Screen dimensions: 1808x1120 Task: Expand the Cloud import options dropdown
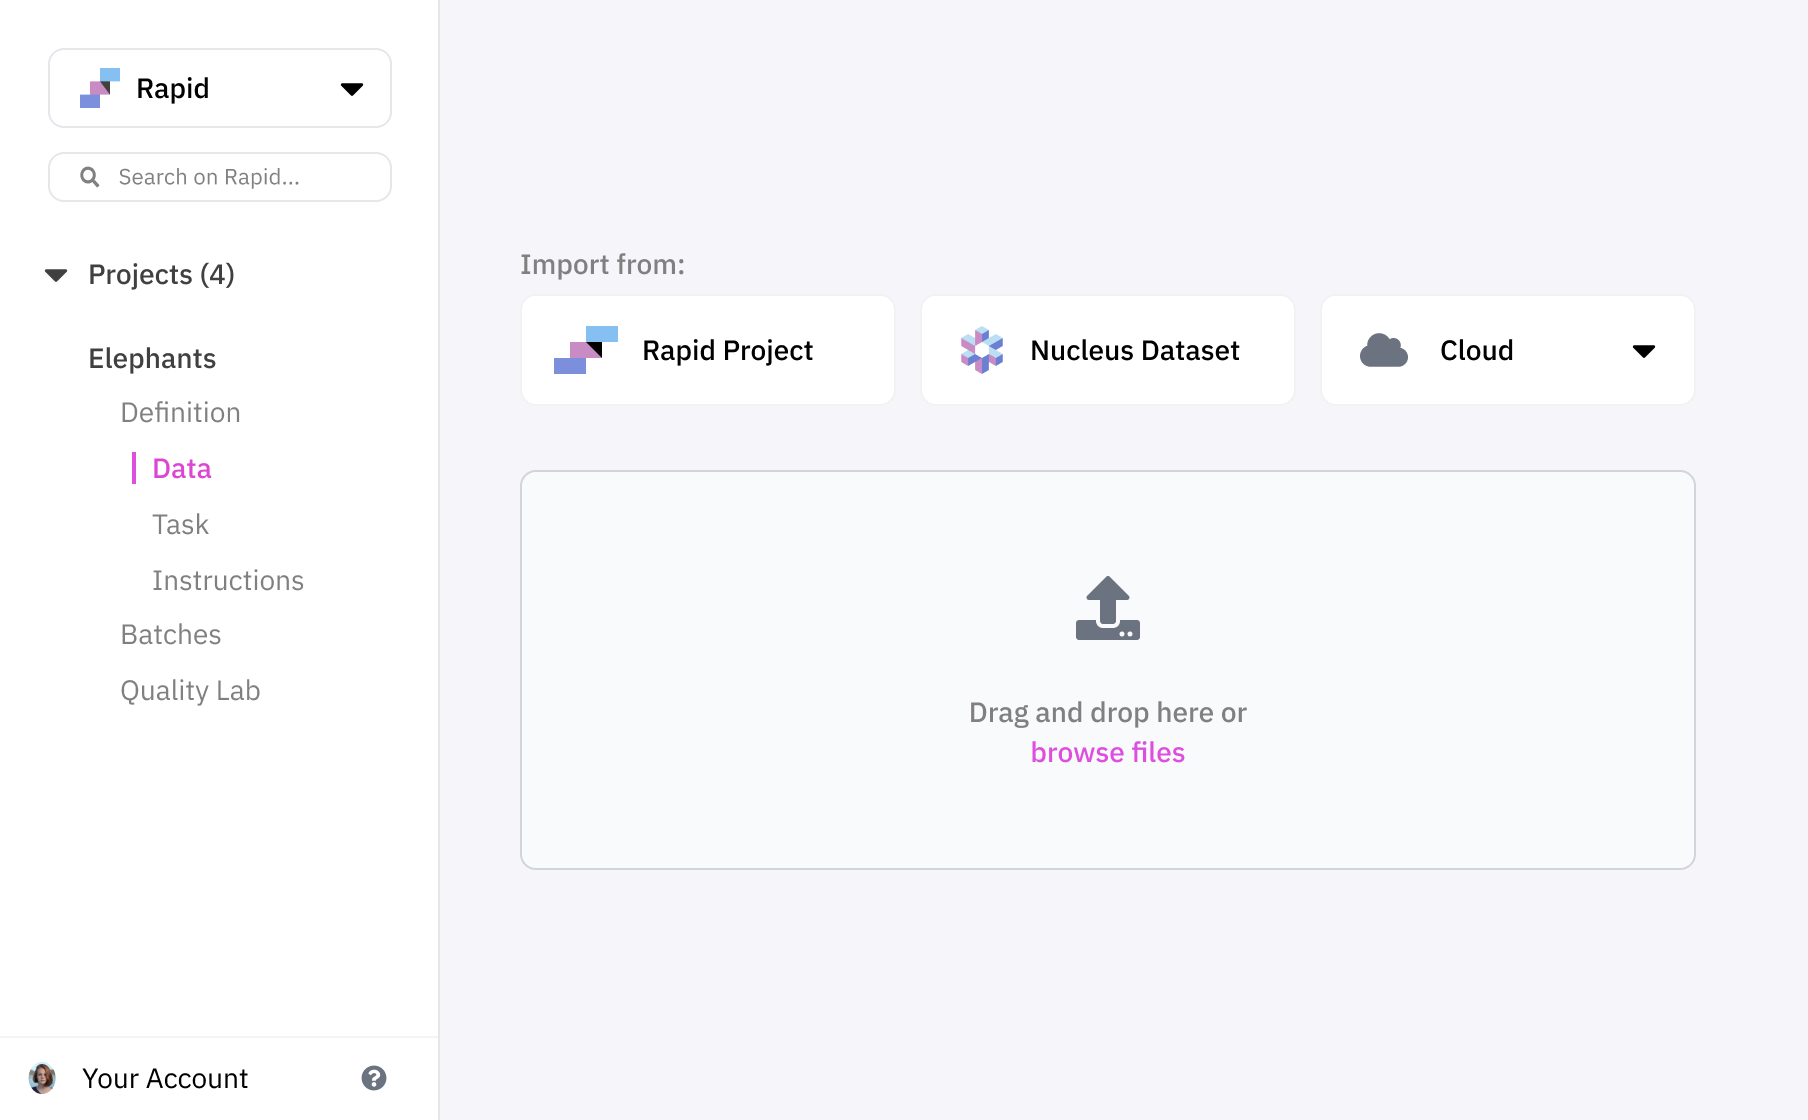coord(1645,350)
